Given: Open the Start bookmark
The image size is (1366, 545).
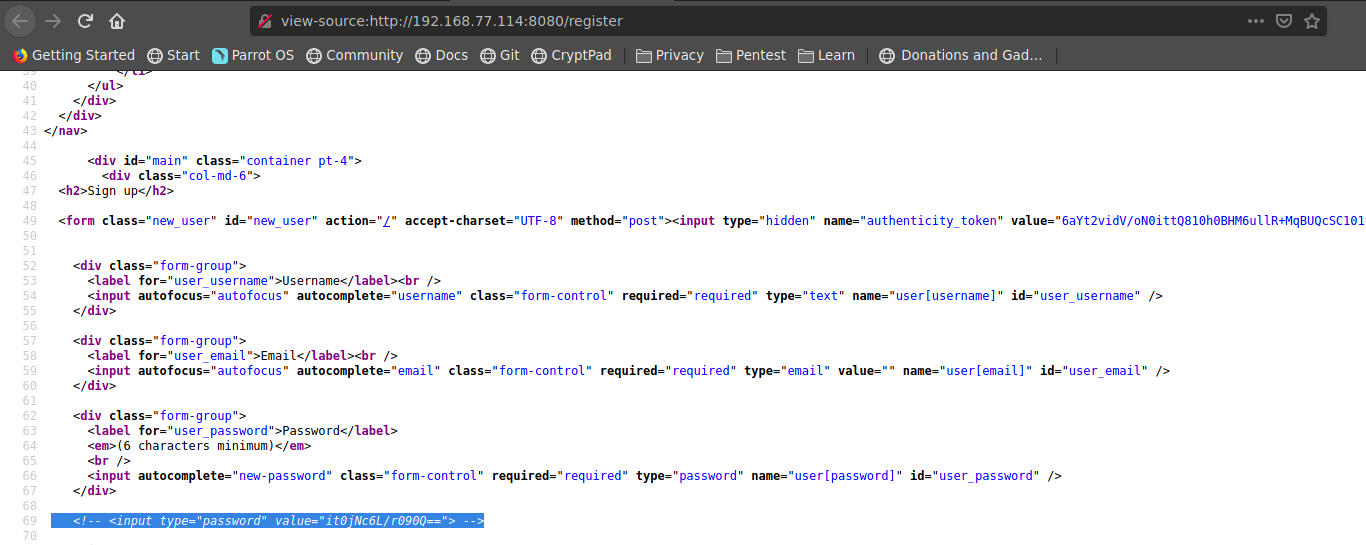Looking at the screenshot, I should [174, 55].
